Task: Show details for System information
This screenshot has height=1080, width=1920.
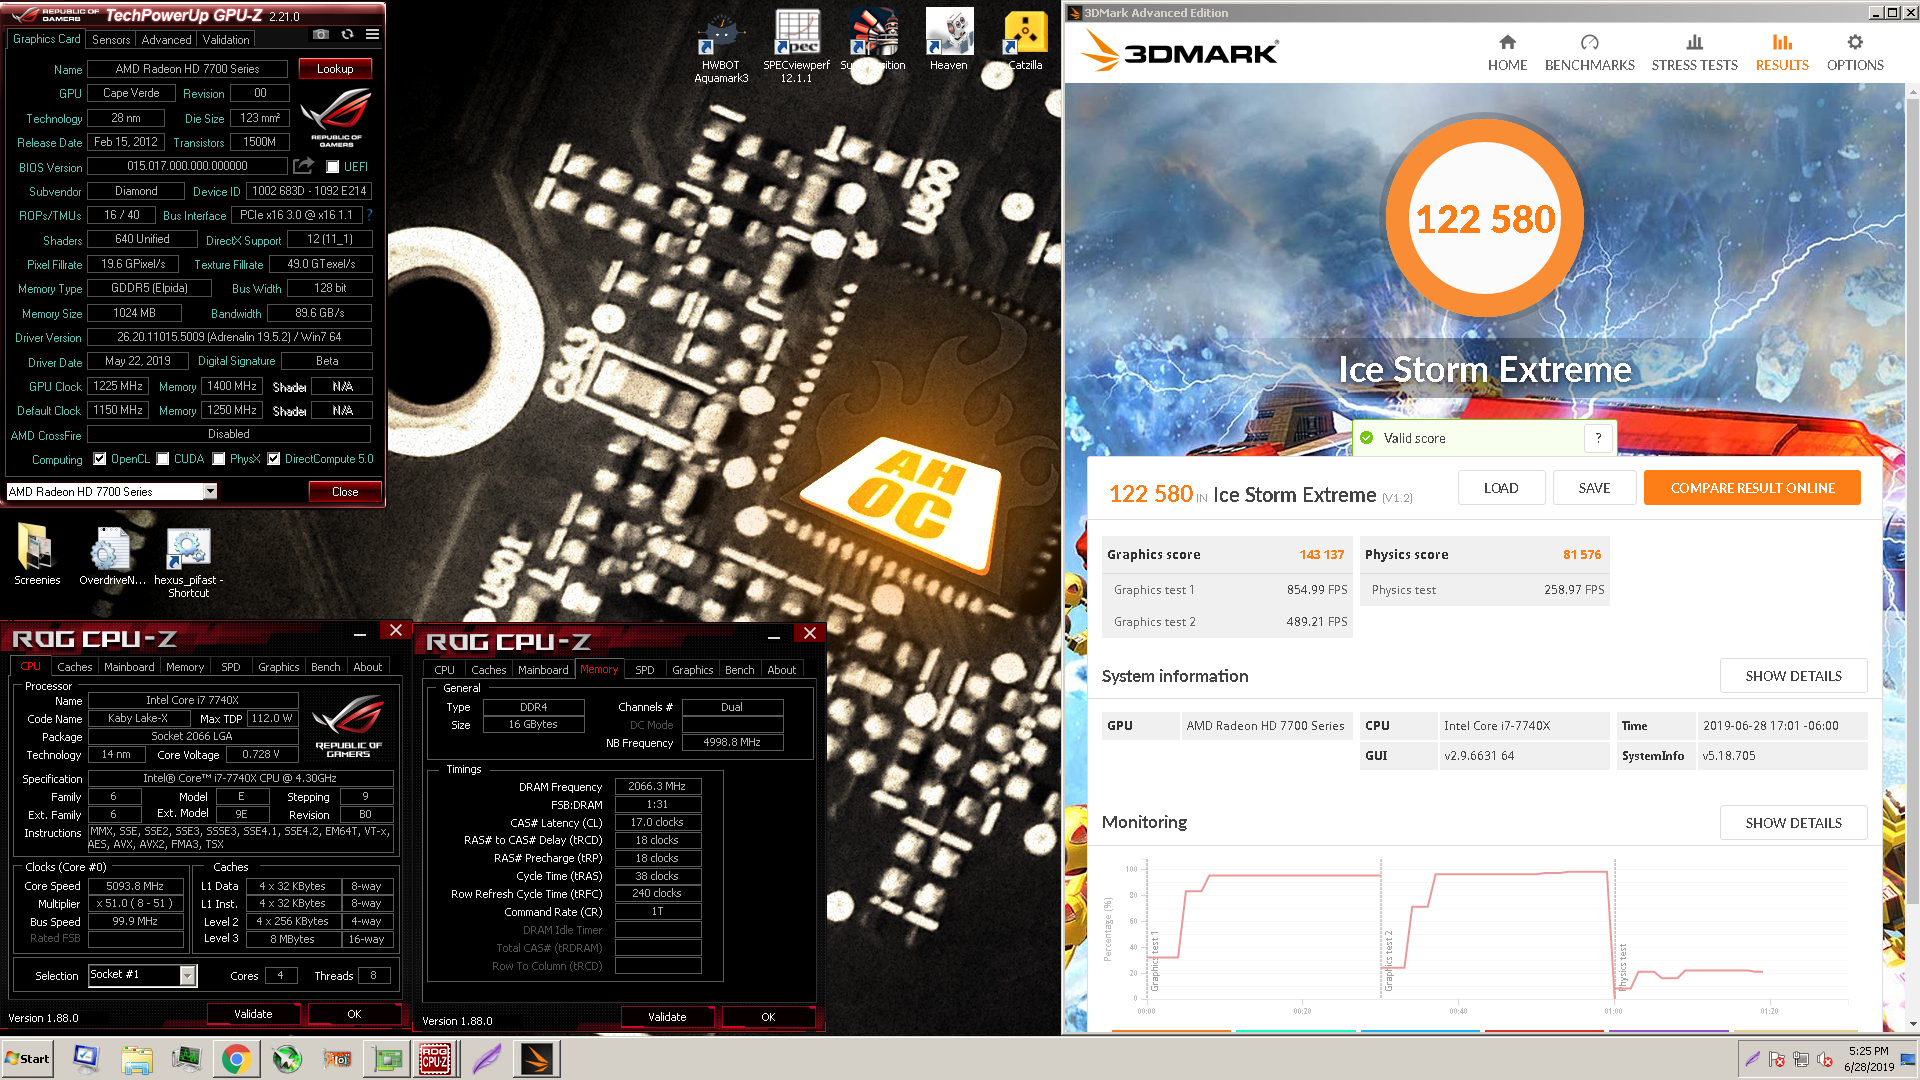Action: click(1793, 676)
